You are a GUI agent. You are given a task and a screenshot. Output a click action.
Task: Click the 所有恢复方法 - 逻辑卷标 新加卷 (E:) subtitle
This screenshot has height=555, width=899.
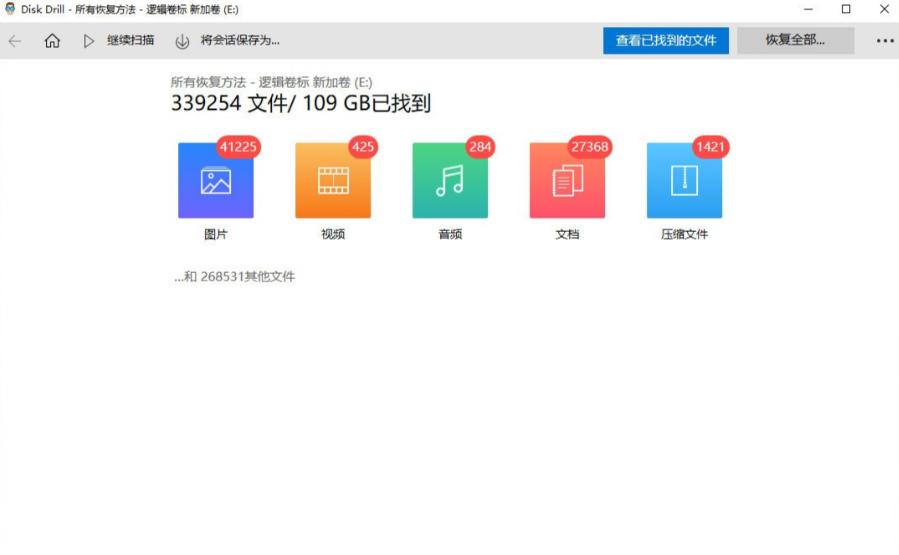coord(272,82)
